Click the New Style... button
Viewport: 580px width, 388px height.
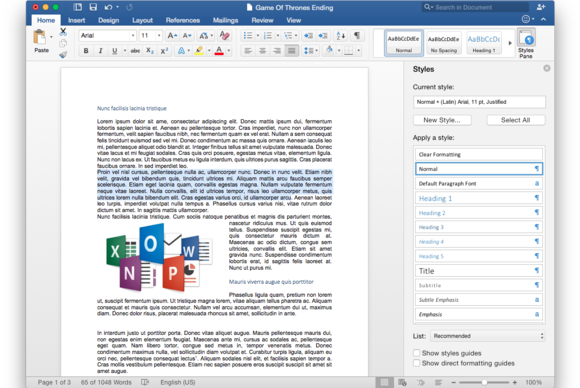442,120
